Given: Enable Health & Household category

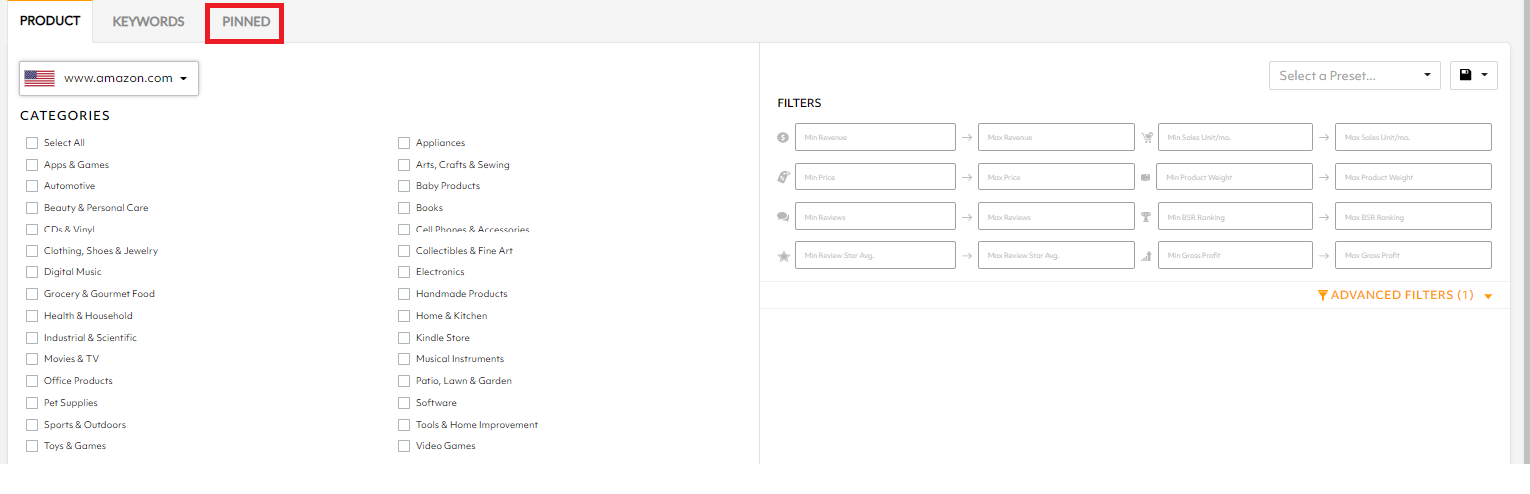Looking at the screenshot, I should pyautogui.click(x=32, y=316).
